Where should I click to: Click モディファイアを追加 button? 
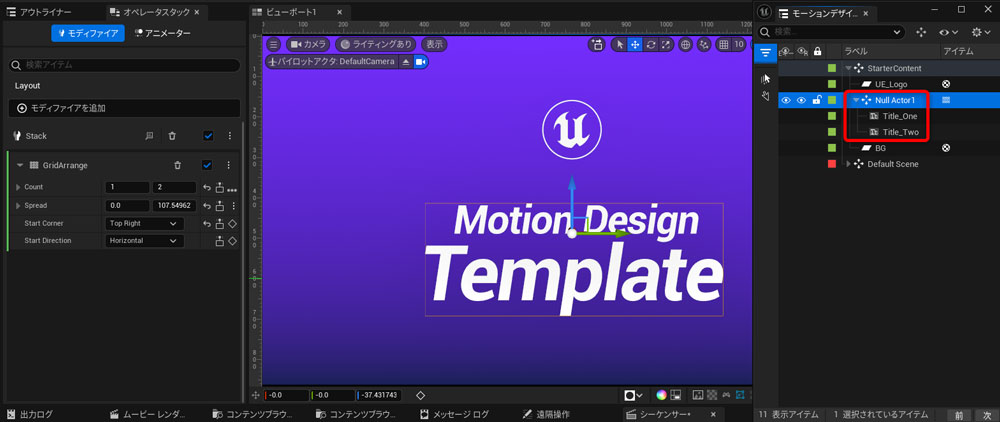(x=124, y=108)
